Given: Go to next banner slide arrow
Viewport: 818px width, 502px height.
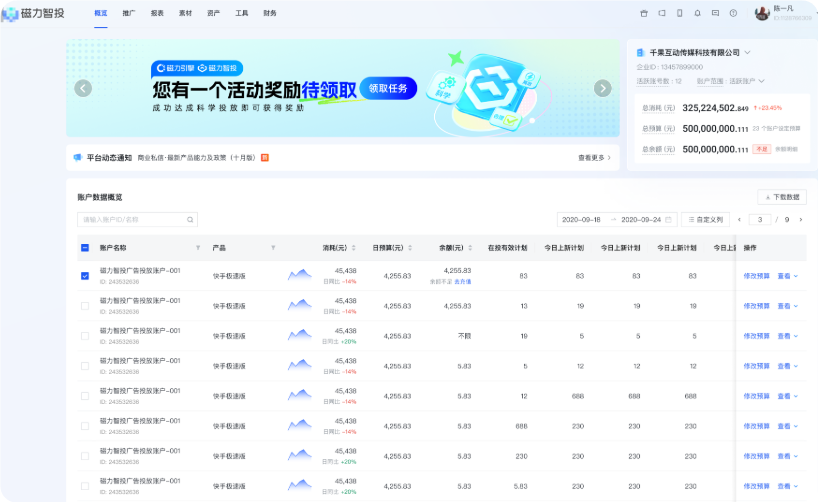Looking at the screenshot, I should (603, 88).
